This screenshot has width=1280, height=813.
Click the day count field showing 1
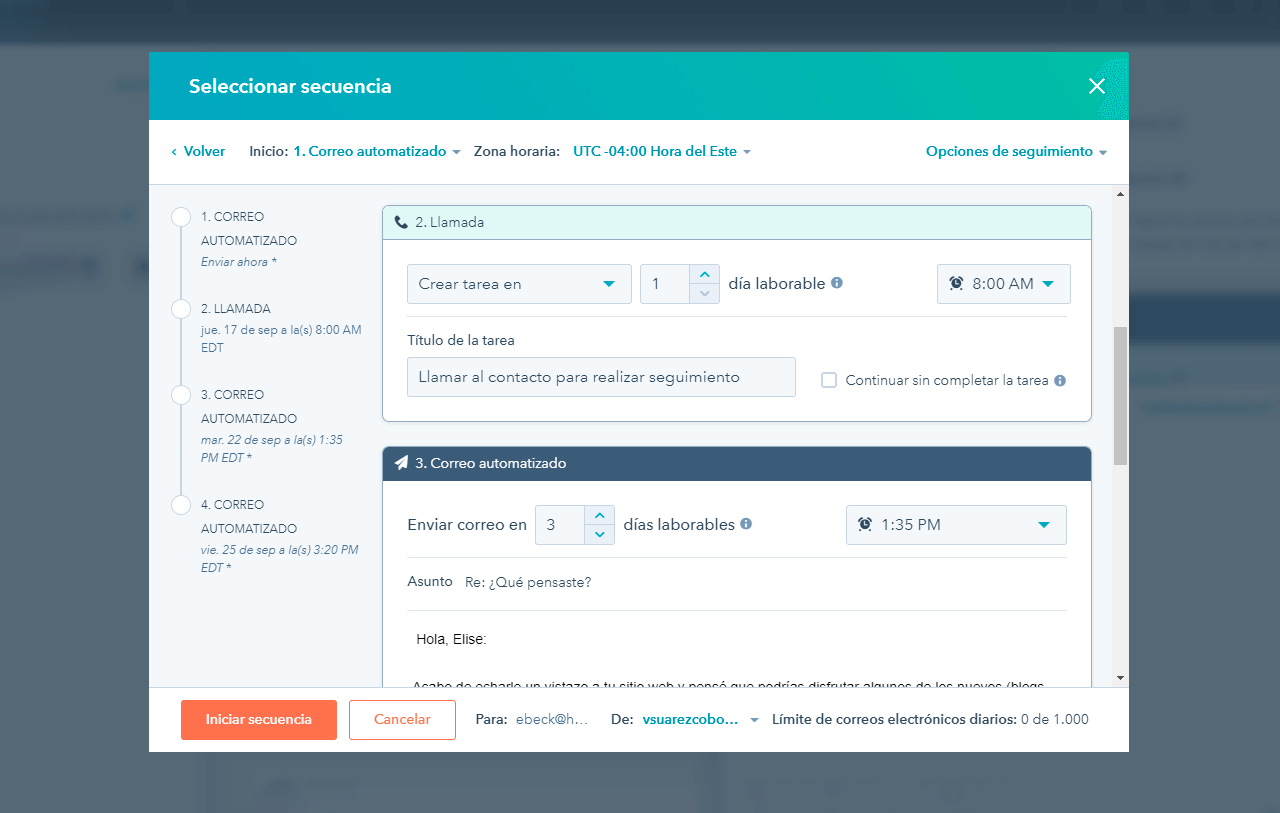pos(665,284)
